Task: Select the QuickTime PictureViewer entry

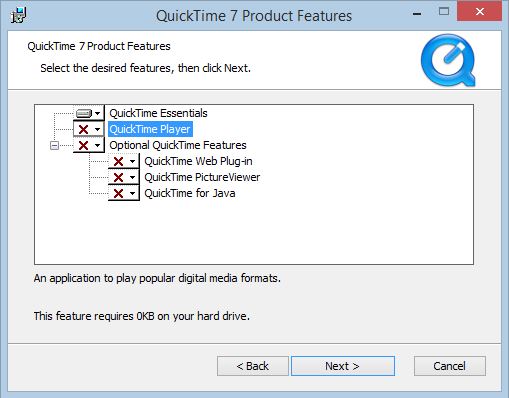Action: point(202,177)
